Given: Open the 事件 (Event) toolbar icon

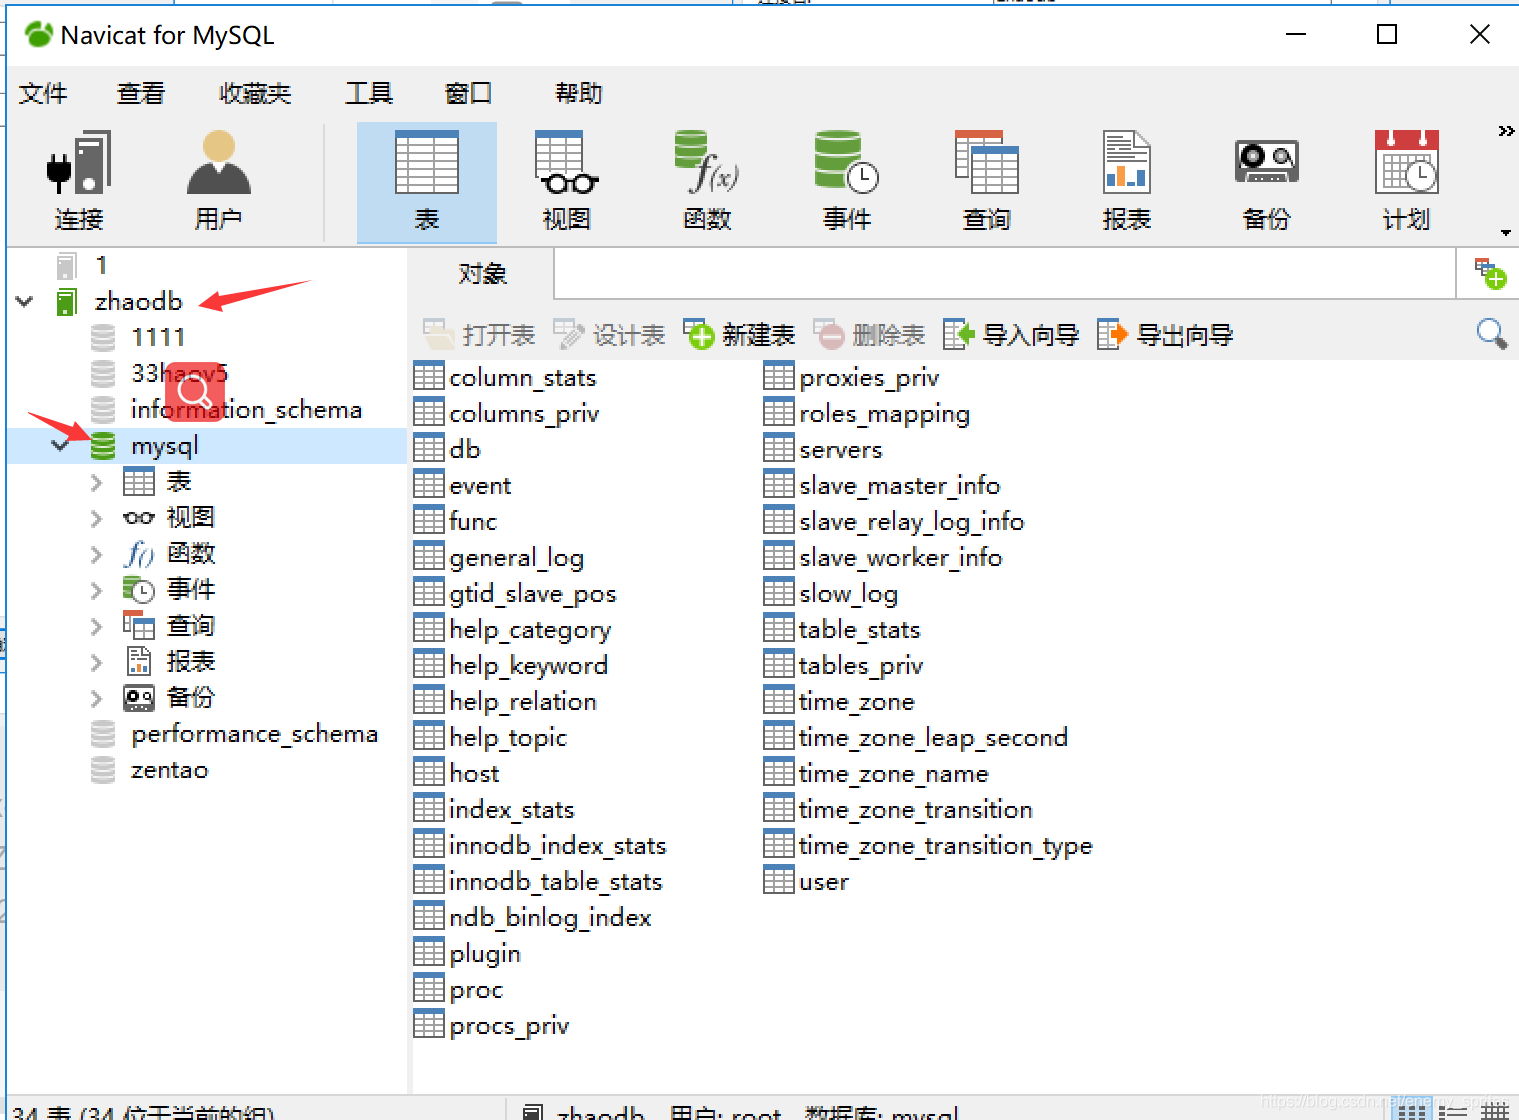Looking at the screenshot, I should click(x=847, y=182).
